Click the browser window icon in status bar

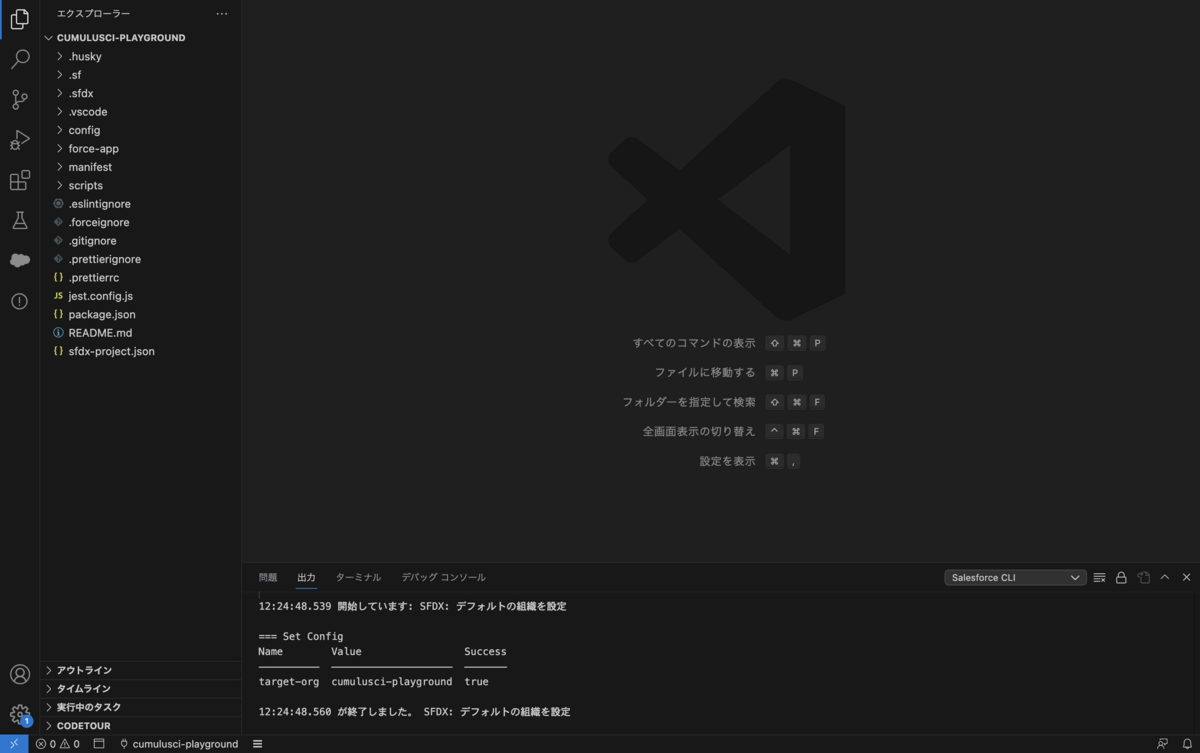pyautogui.click(x=99, y=744)
